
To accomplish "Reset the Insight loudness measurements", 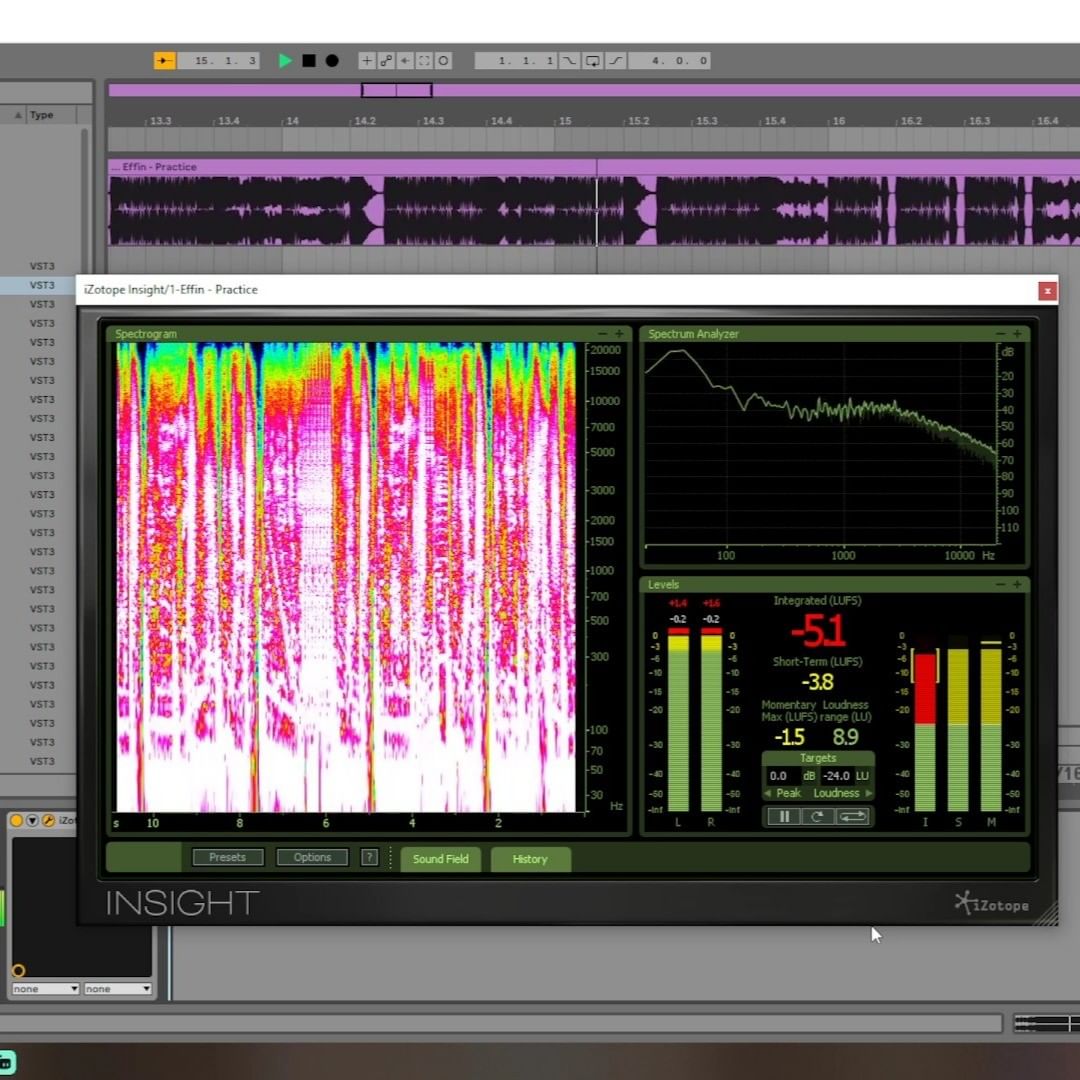I will pyautogui.click(x=817, y=817).
